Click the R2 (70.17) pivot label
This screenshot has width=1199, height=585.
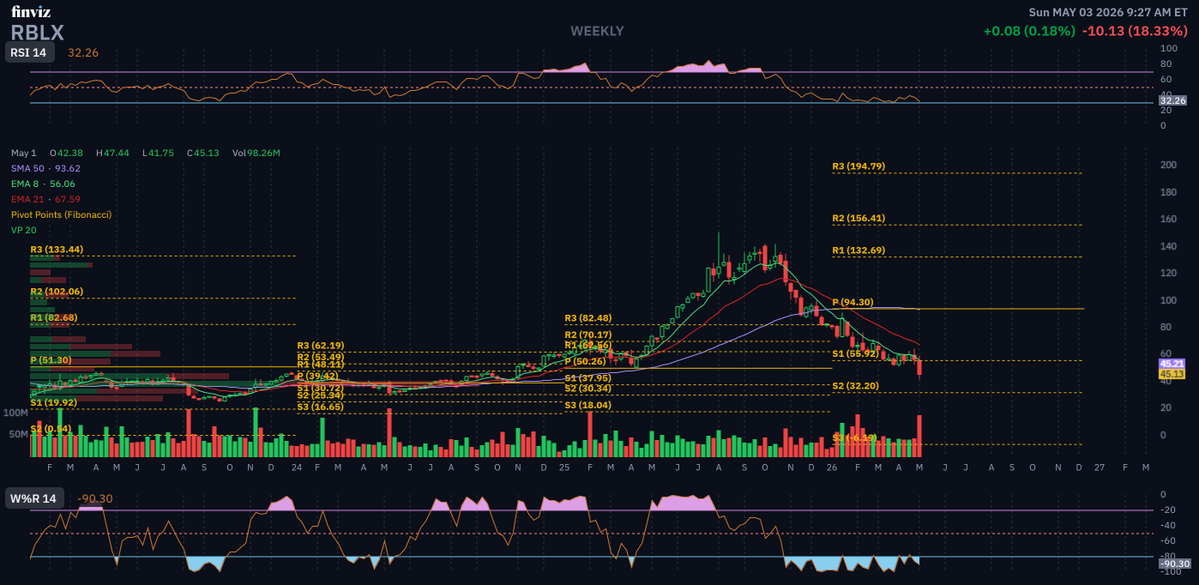pyautogui.click(x=589, y=335)
